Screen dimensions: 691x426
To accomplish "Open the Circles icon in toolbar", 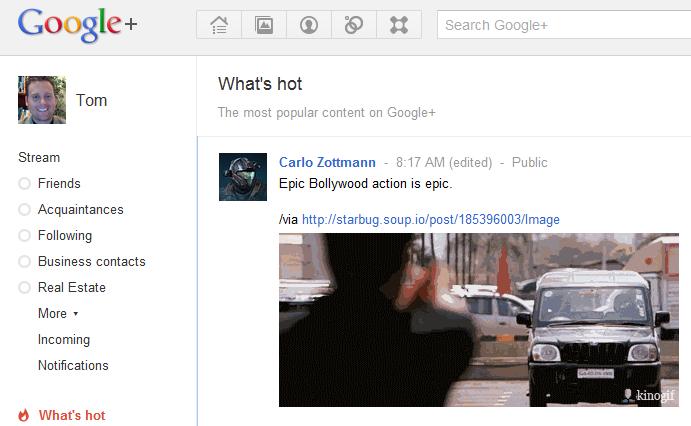I will (354, 25).
